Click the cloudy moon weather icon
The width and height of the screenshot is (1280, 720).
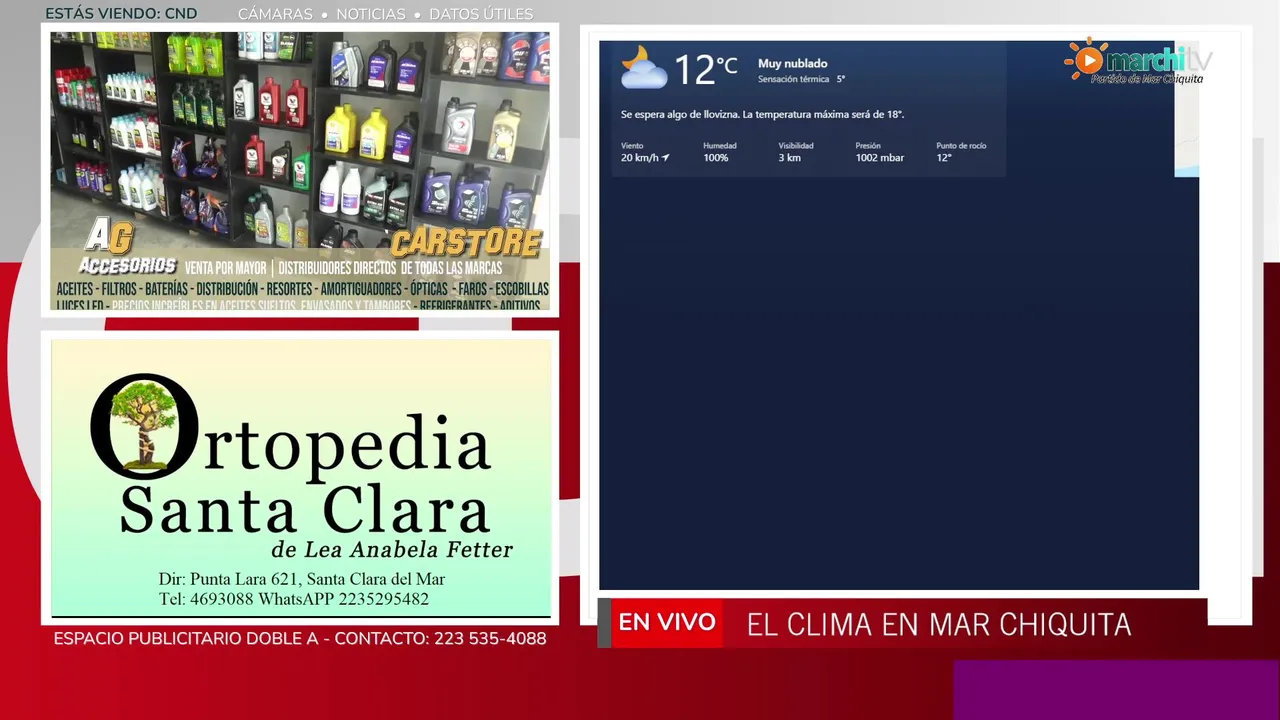tap(642, 68)
